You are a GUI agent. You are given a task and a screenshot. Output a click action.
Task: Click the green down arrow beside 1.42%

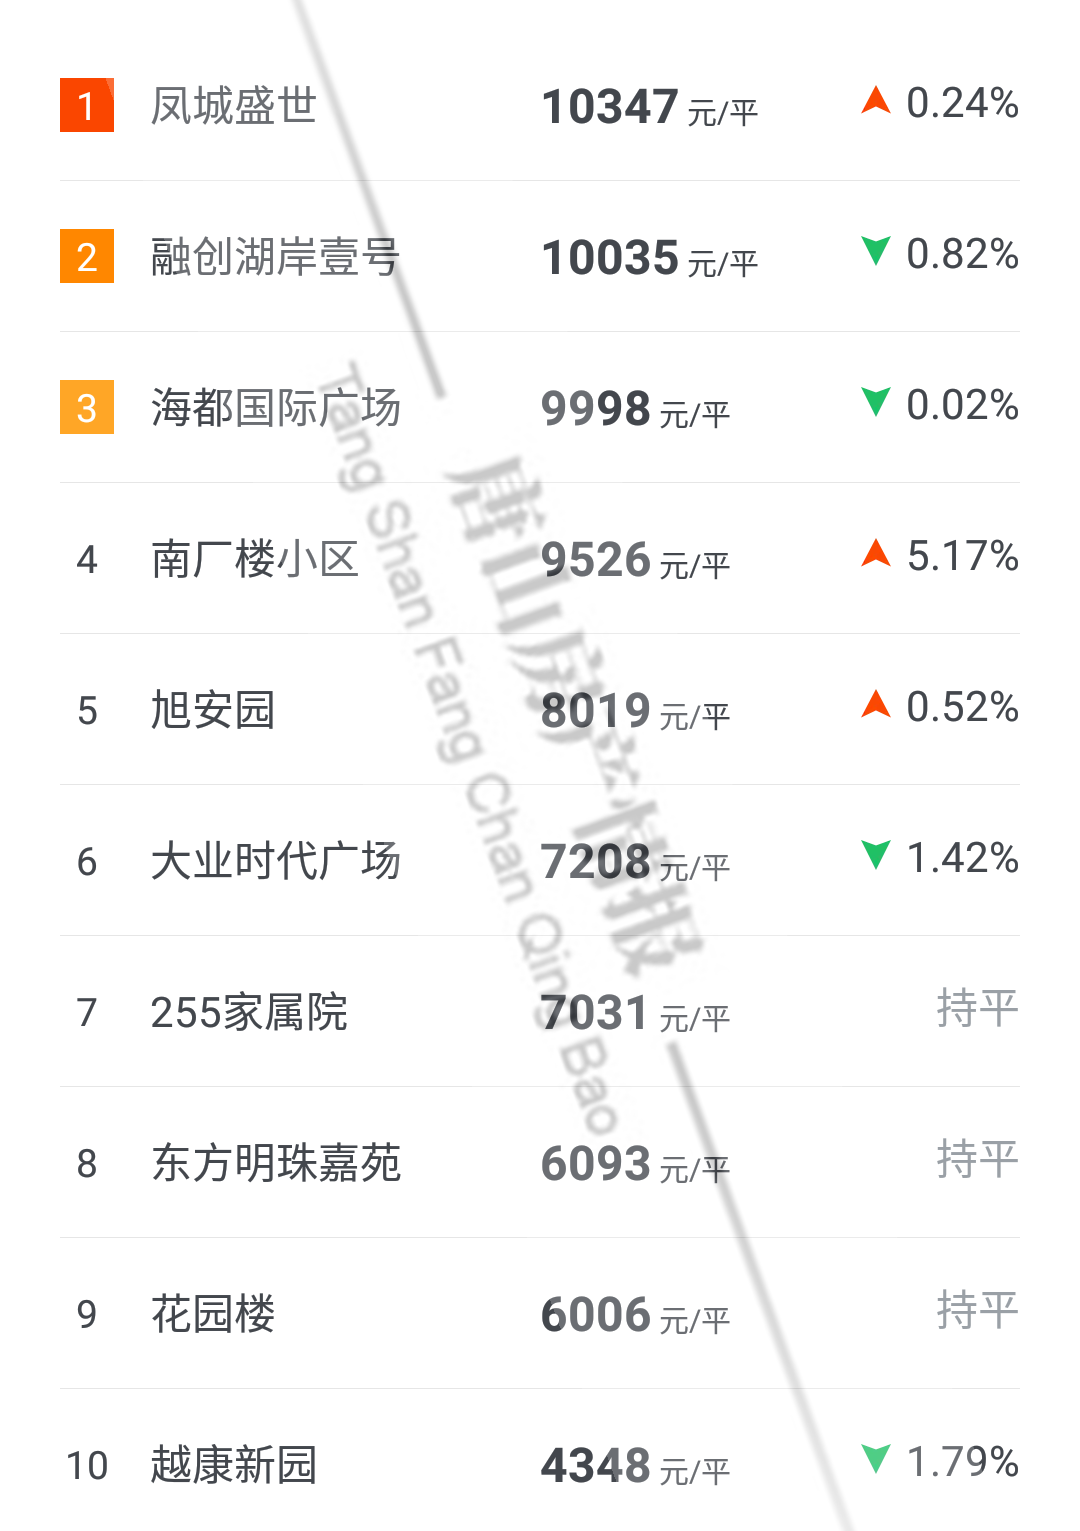click(x=876, y=855)
